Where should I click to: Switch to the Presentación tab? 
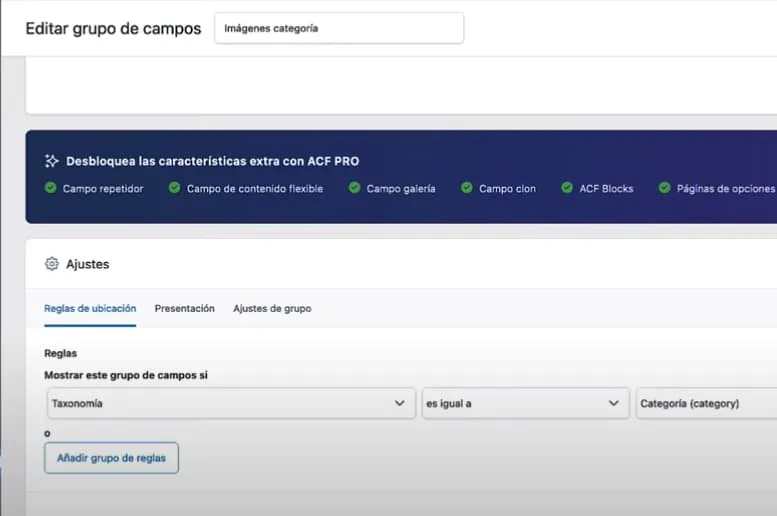[x=184, y=308]
